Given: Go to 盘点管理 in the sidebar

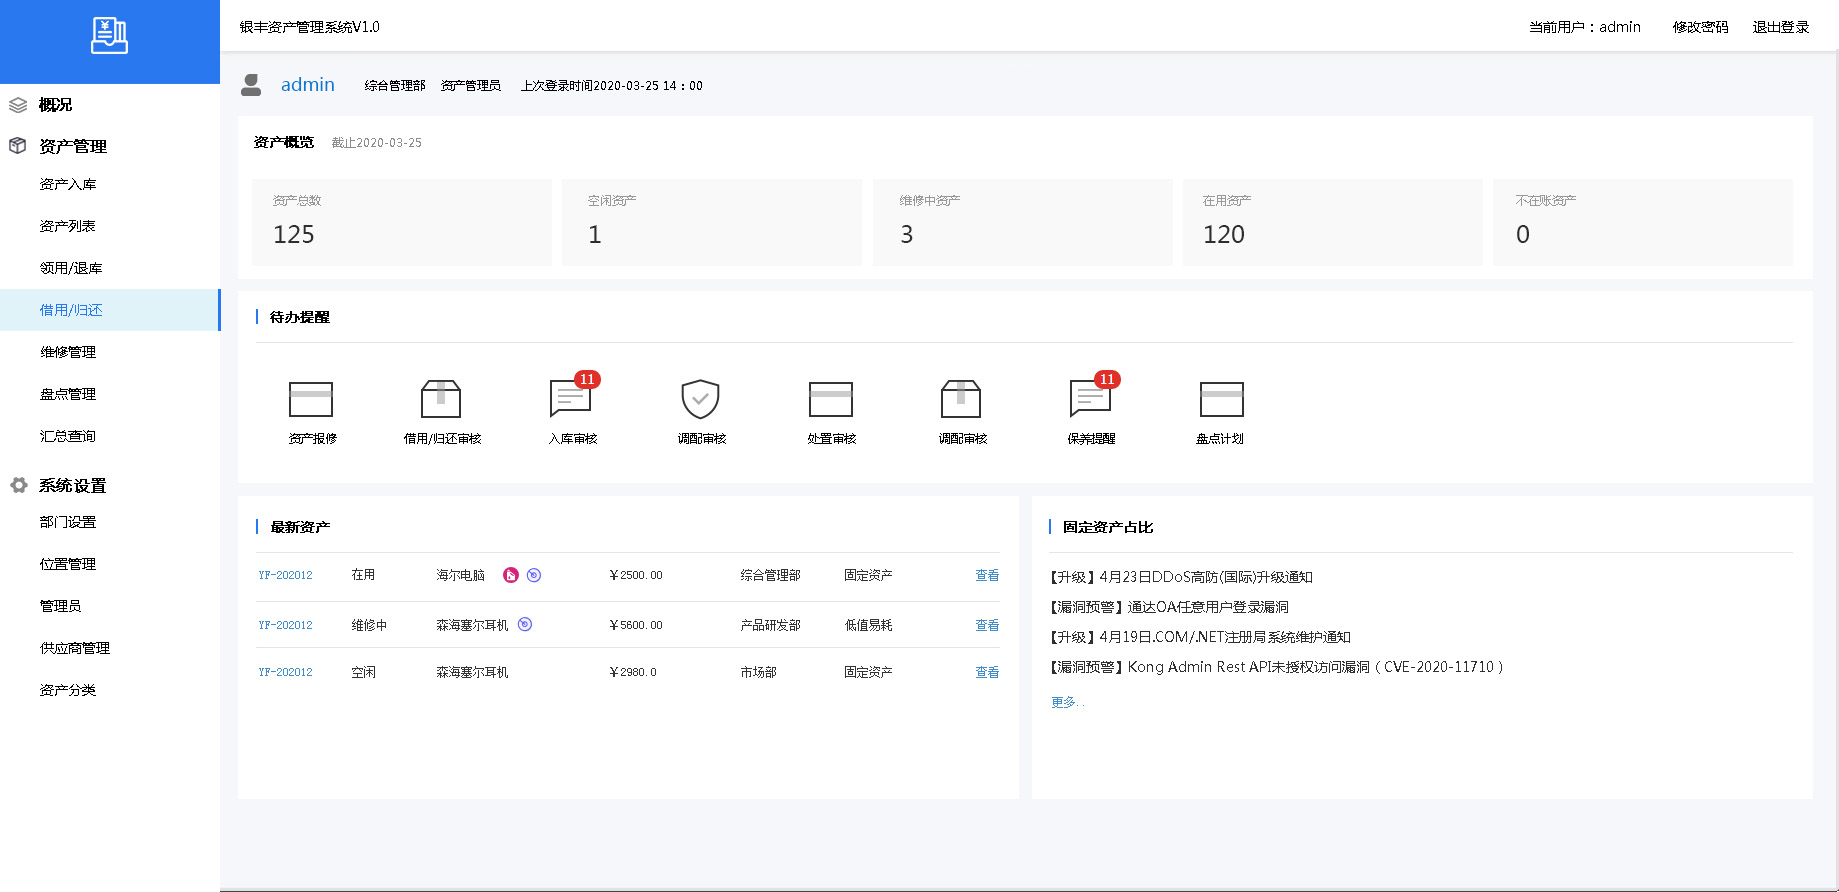Looking at the screenshot, I should click(x=68, y=394).
